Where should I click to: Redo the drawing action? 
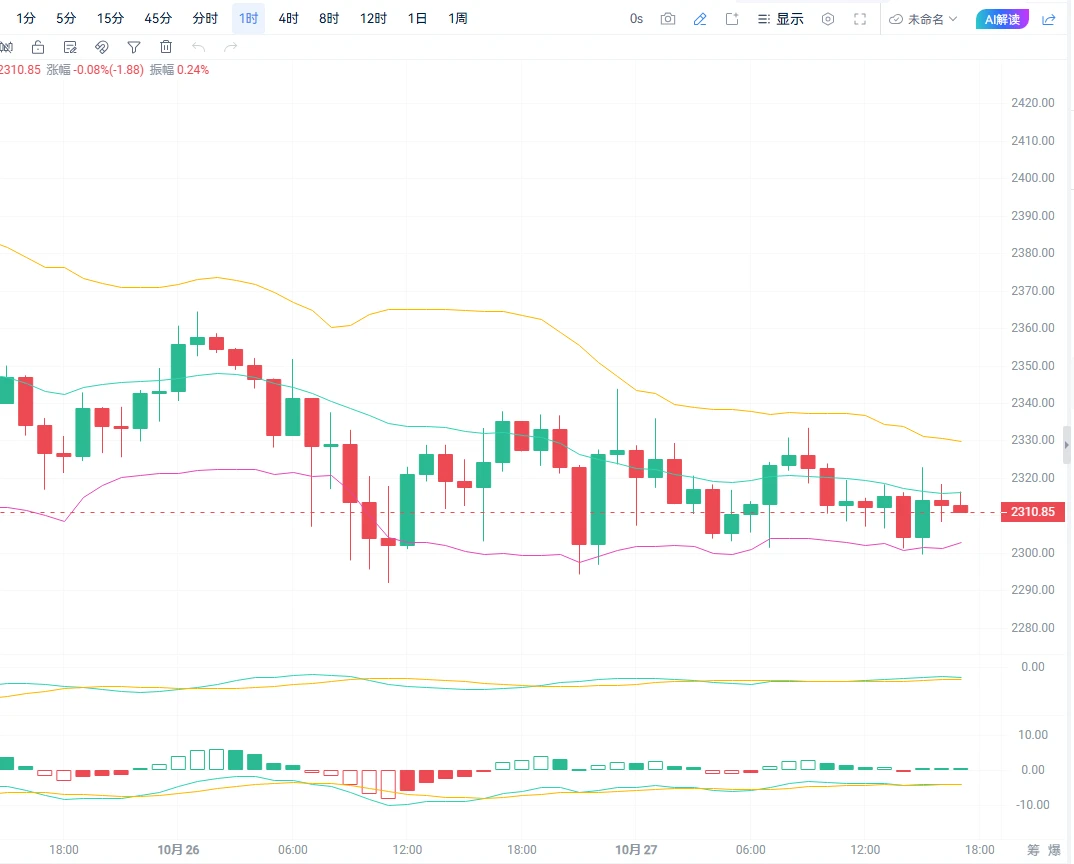point(231,47)
